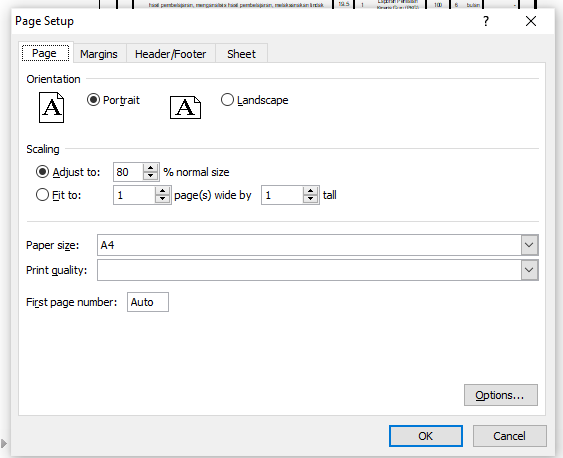Click the small arrow at bottom-left edge
The height and width of the screenshot is (458, 563).
point(4,444)
